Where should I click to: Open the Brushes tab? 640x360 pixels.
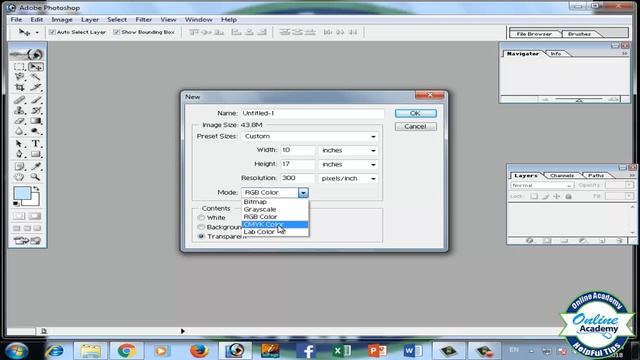coord(579,34)
